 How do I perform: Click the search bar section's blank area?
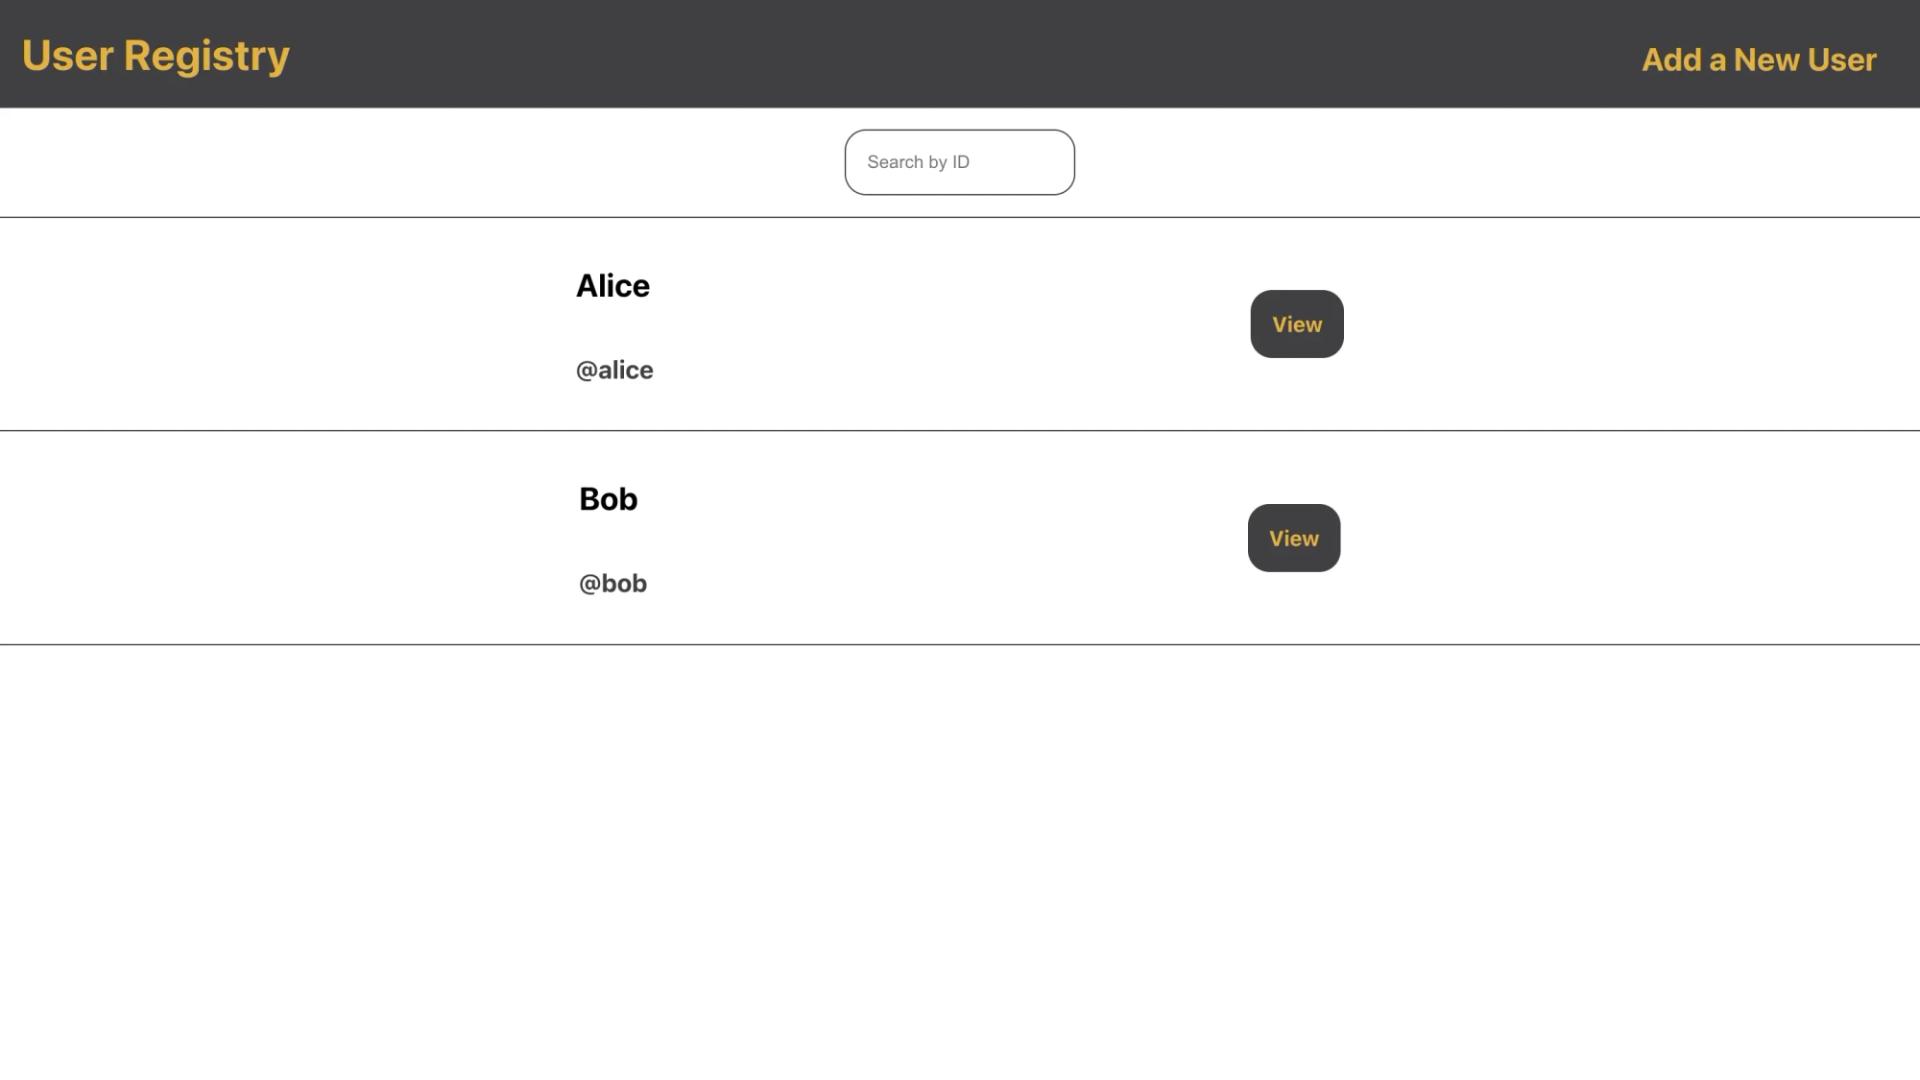click(x=400, y=162)
